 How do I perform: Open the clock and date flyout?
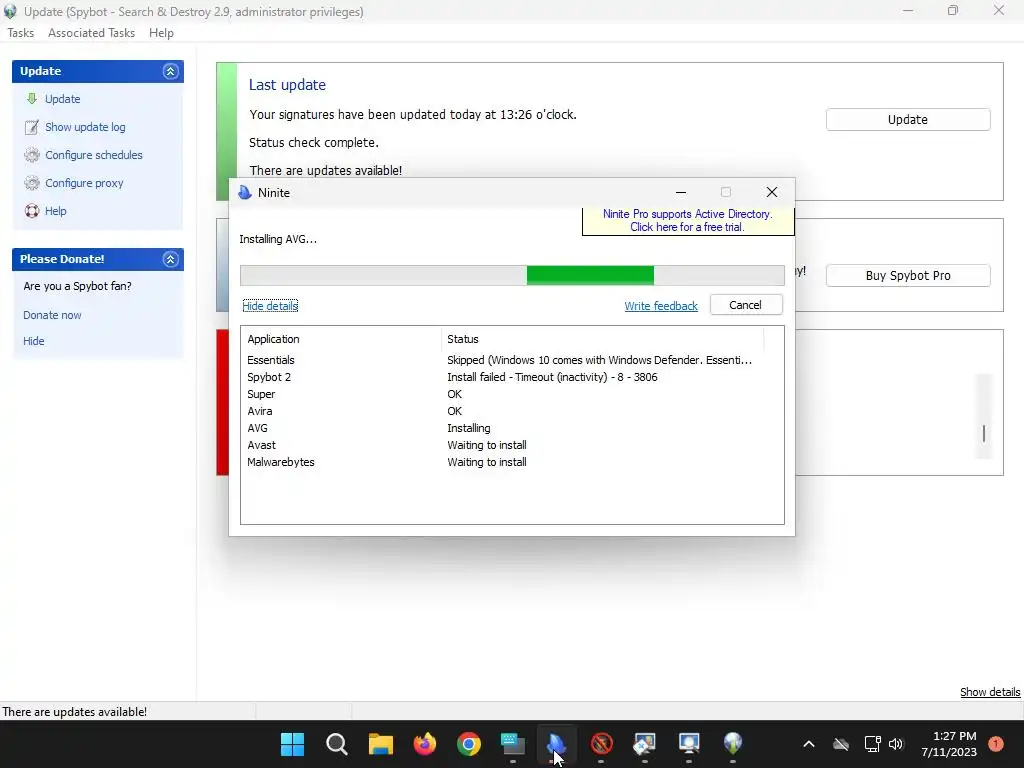tap(949, 744)
